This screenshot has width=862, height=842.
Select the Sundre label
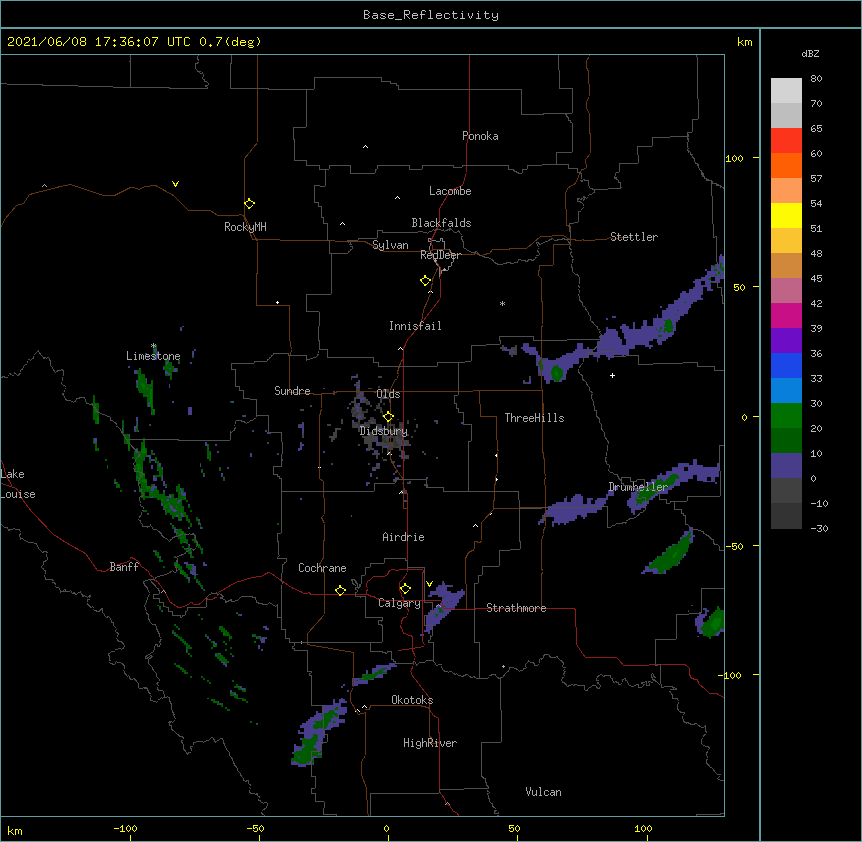(292, 391)
